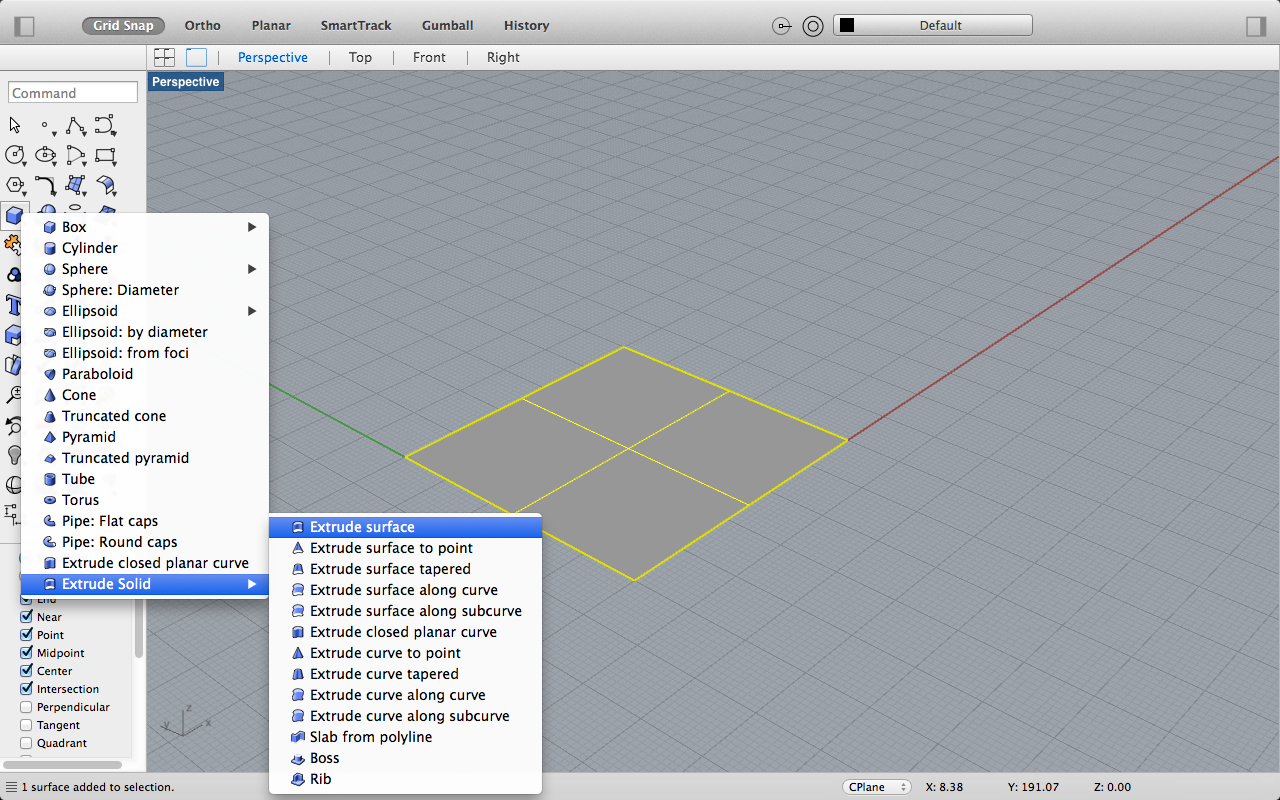The image size is (1280, 800).
Task: Choose Extrude surface to point
Action: click(x=405, y=548)
